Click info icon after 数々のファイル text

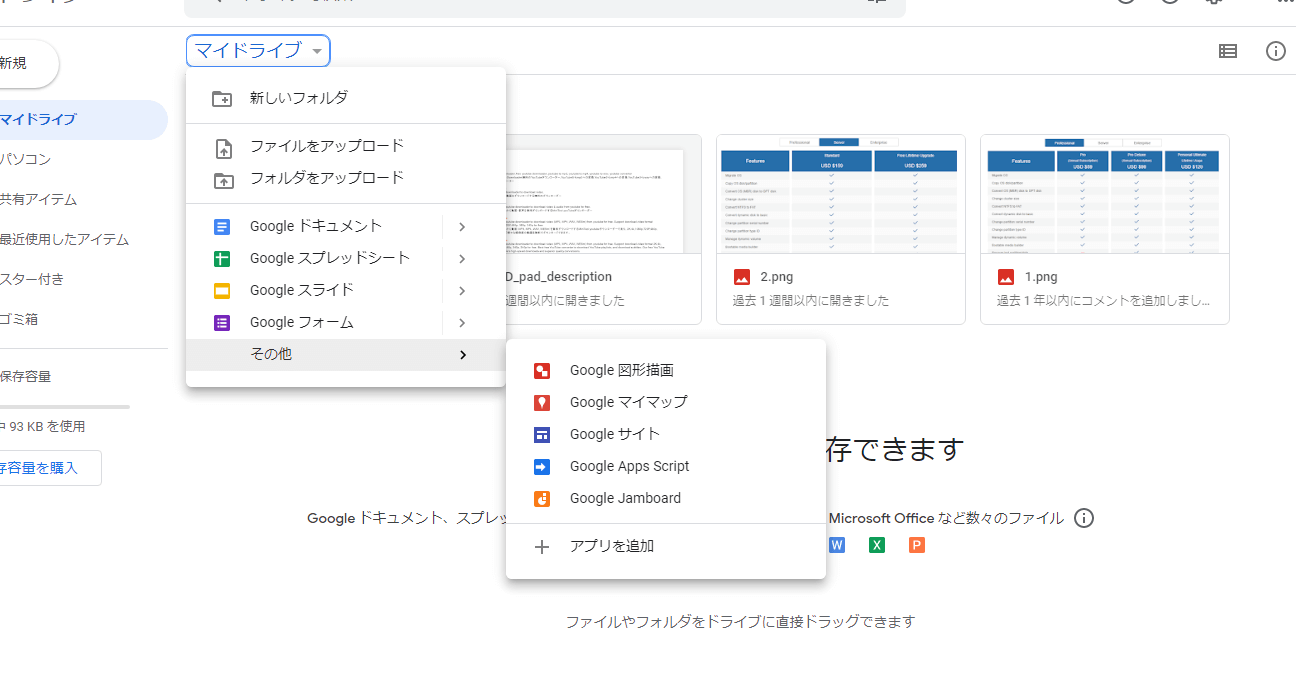coord(1084,518)
